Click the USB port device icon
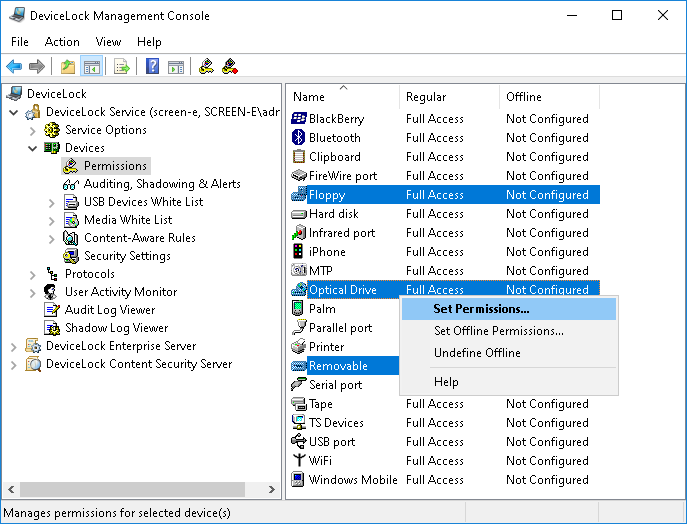The height and width of the screenshot is (524, 687). 298,442
